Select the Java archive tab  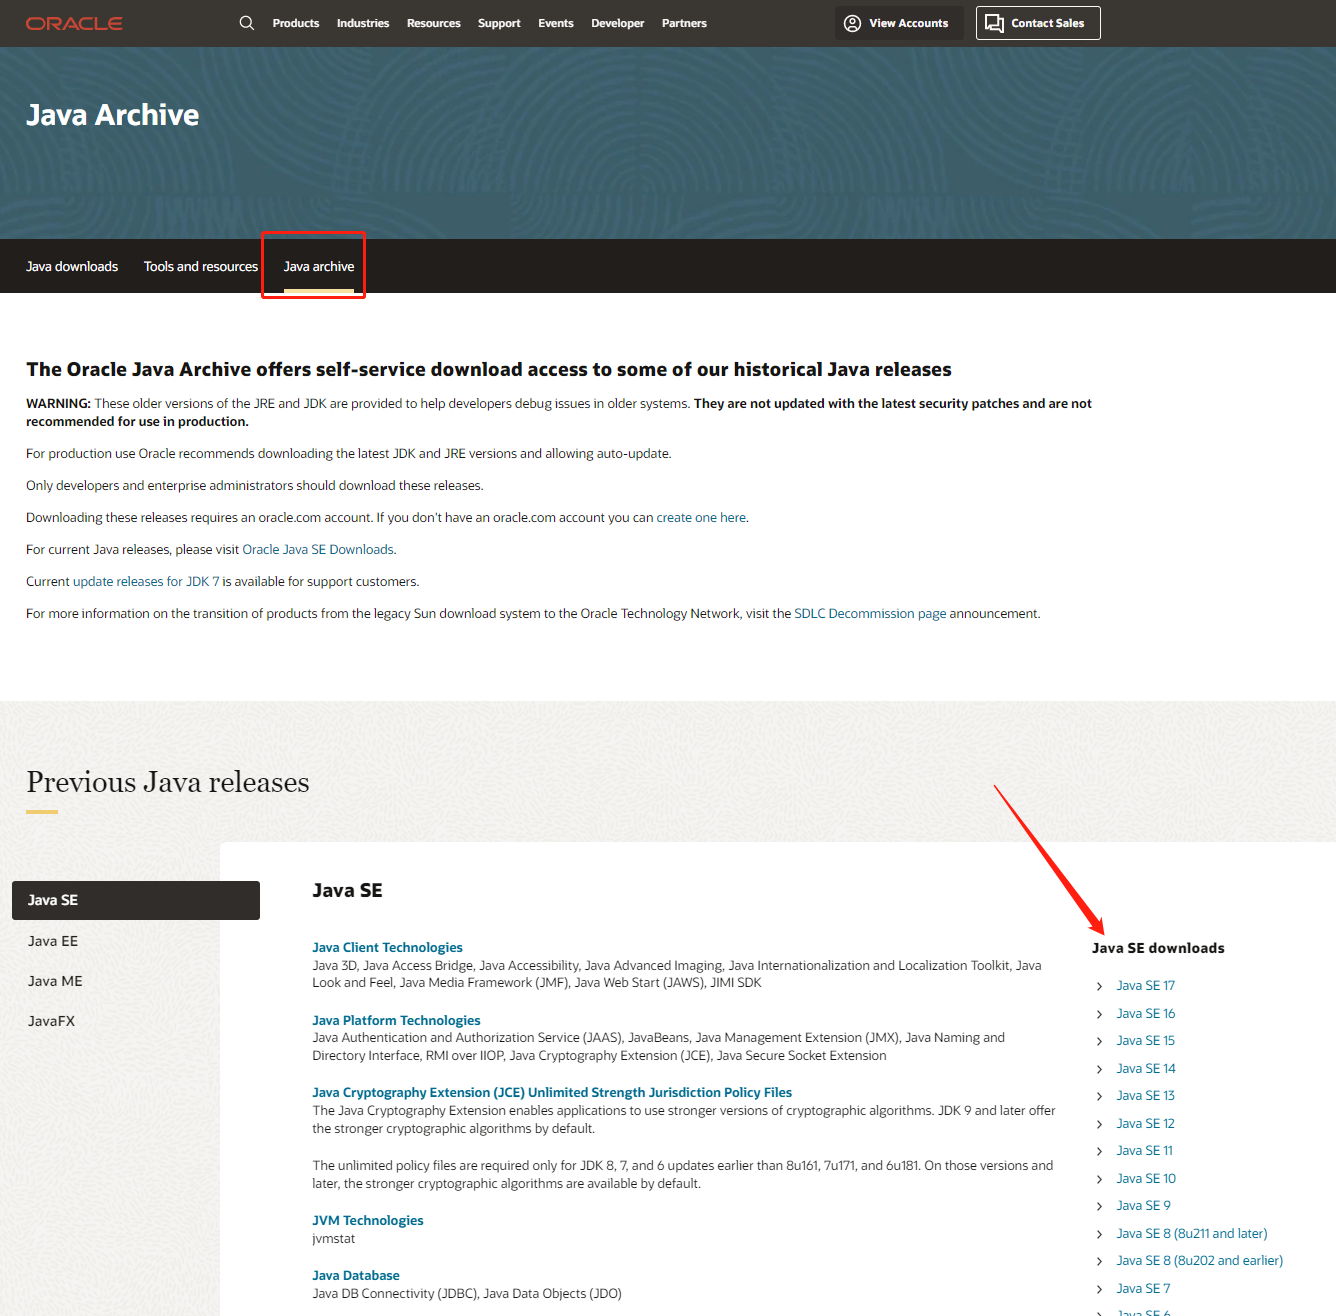319,266
